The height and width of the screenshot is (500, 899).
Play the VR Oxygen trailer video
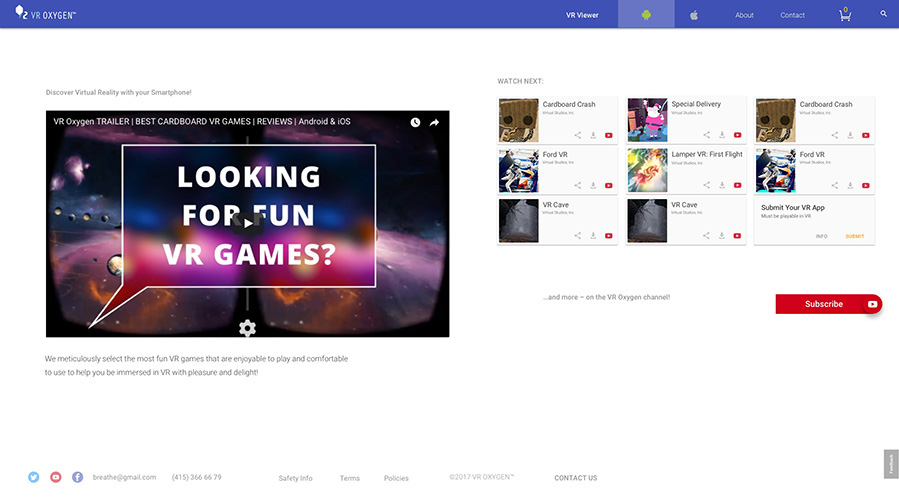pos(248,224)
